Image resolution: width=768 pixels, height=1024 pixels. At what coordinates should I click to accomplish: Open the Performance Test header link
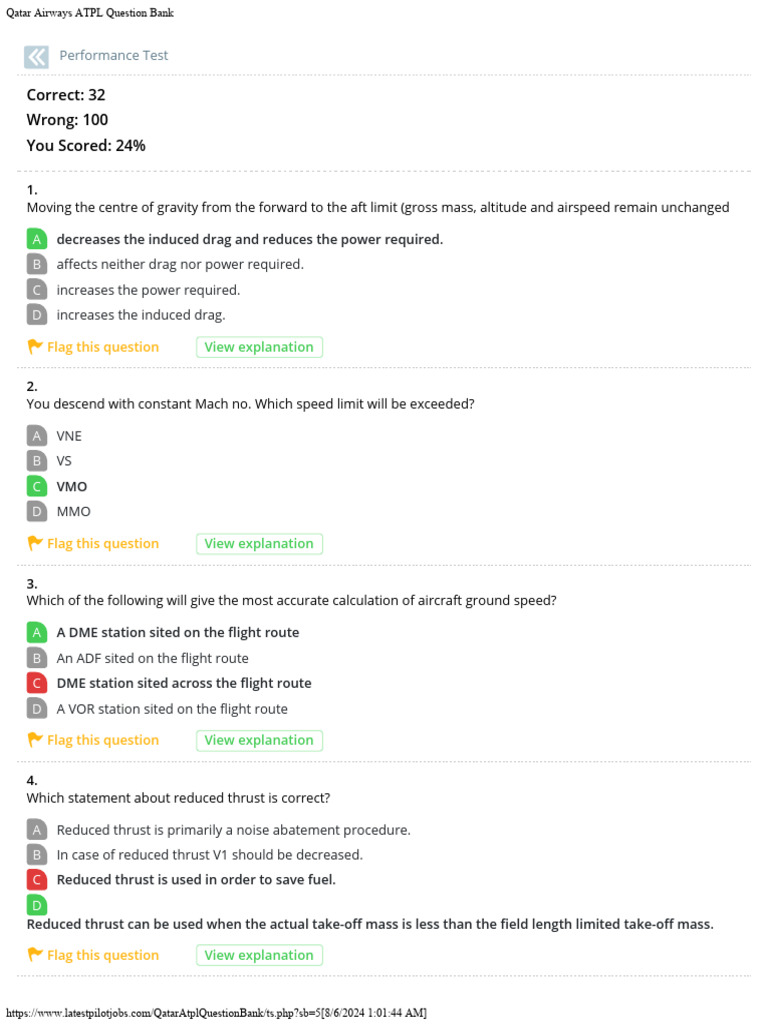click(x=114, y=56)
